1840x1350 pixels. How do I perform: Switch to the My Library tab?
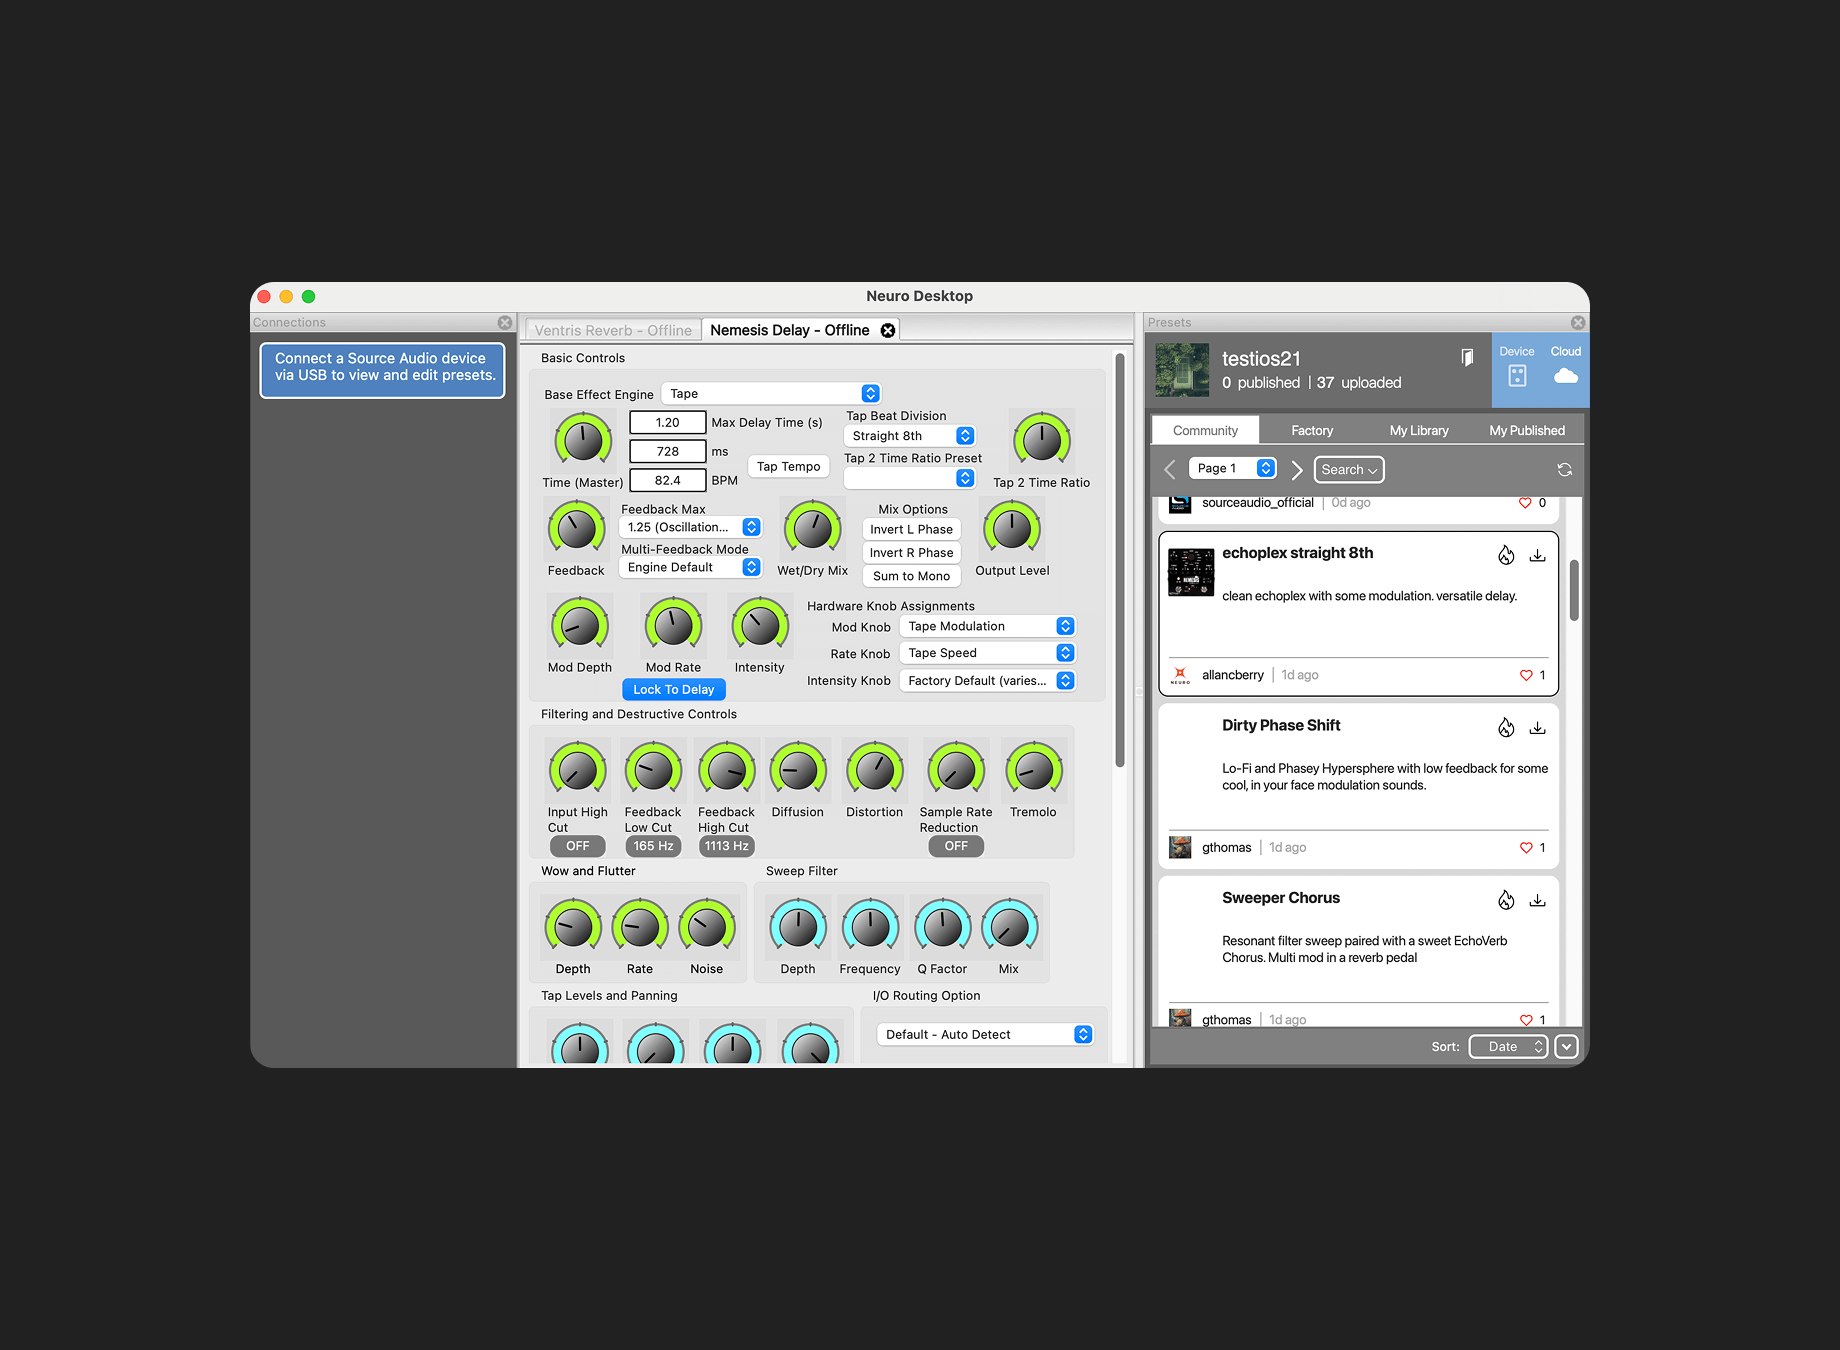pyautogui.click(x=1419, y=431)
